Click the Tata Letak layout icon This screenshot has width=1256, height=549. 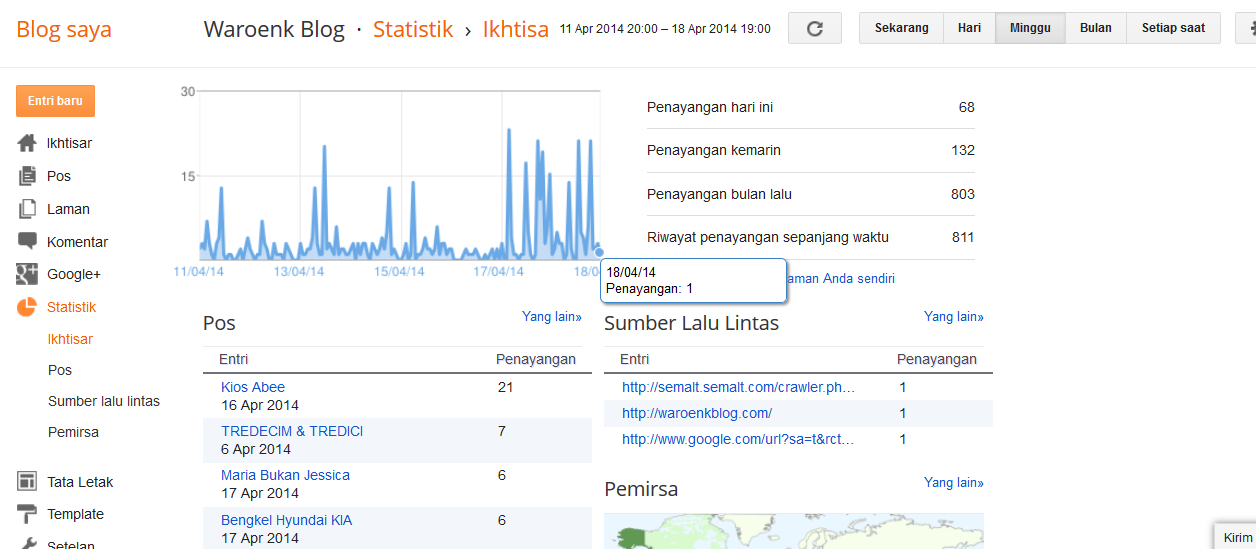[27, 482]
